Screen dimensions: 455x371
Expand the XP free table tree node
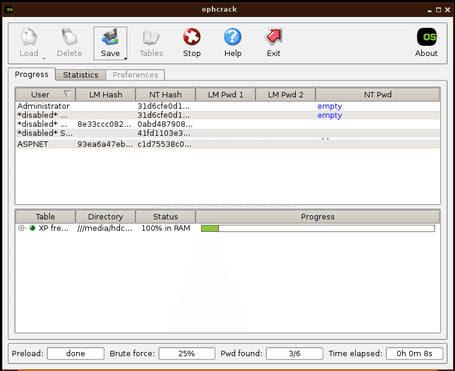(x=21, y=228)
